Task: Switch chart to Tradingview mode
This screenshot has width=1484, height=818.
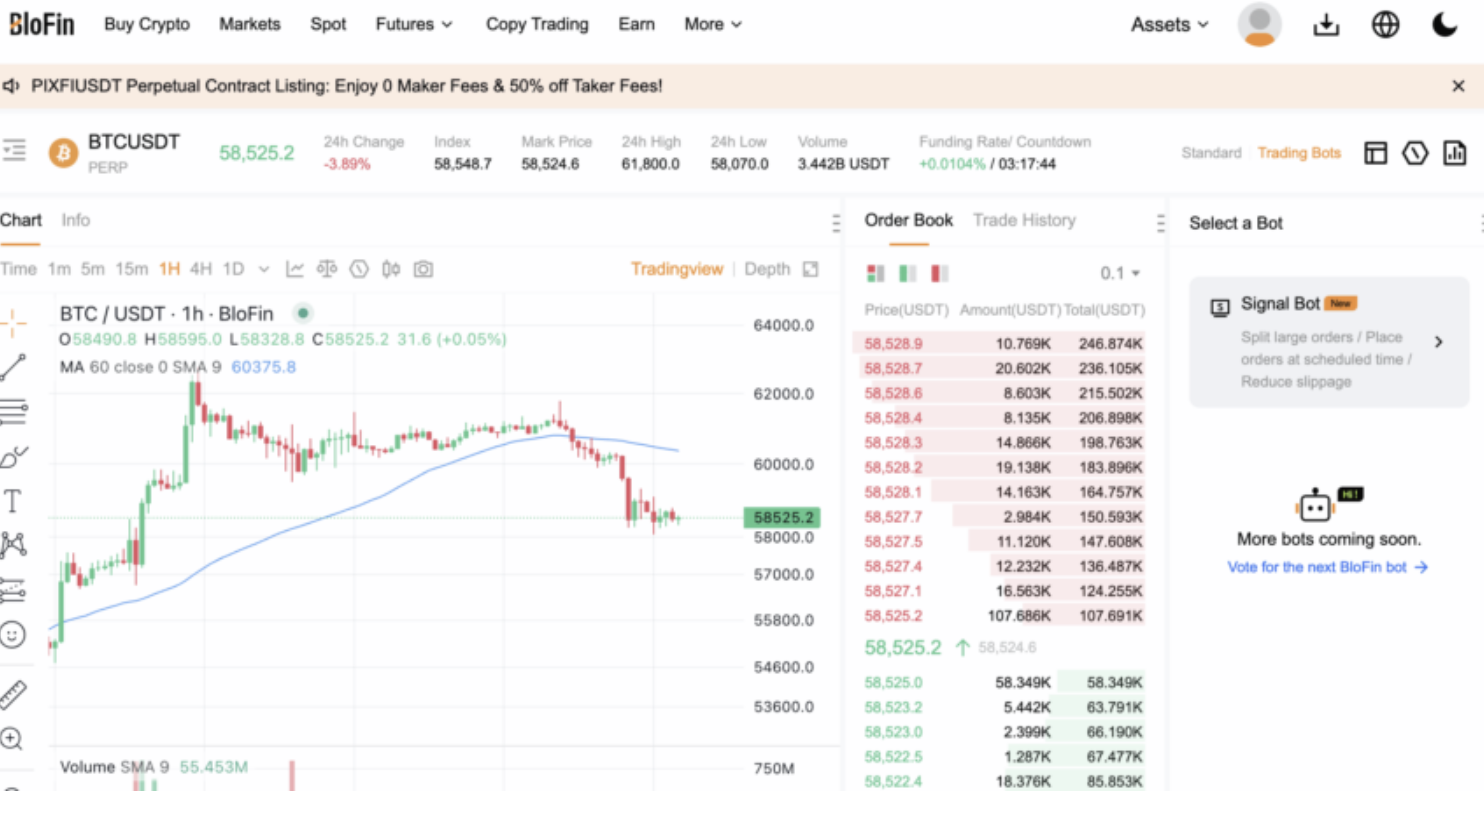Action: click(x=677, y=269)
